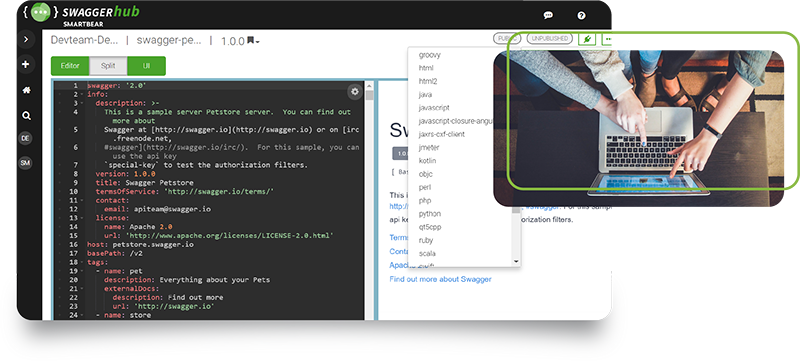The height and width of the screenshot is (361, 800).
Task: Choose perl from the language list
Action: point(425,187)
